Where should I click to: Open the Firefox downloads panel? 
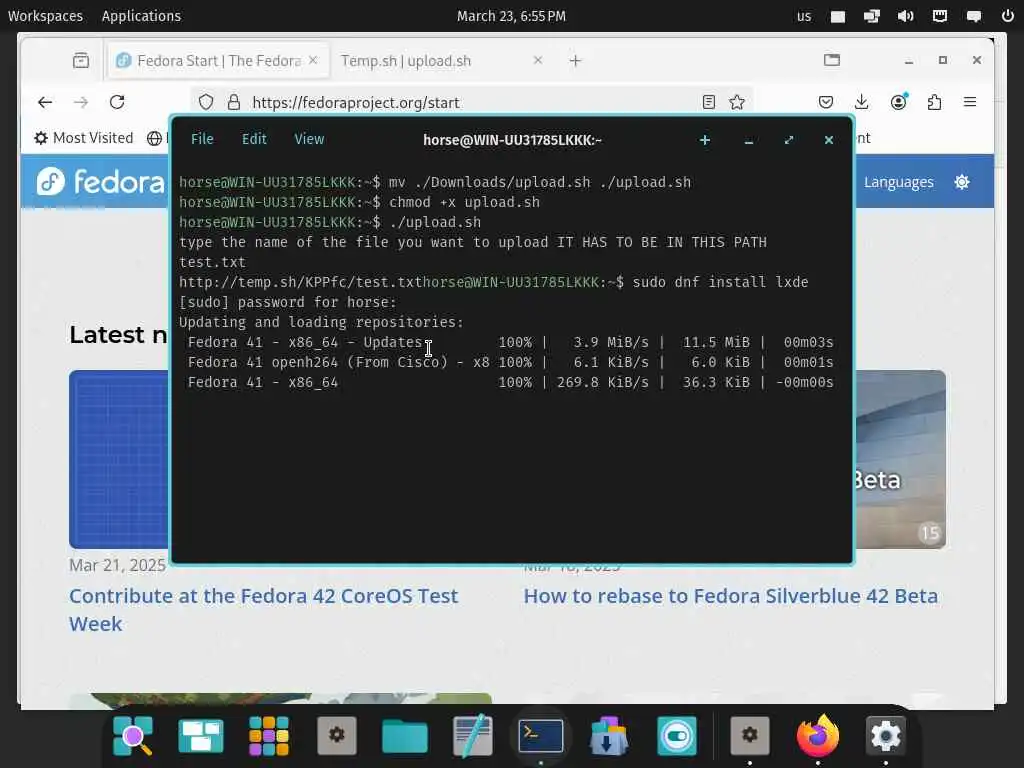(861, 103)
